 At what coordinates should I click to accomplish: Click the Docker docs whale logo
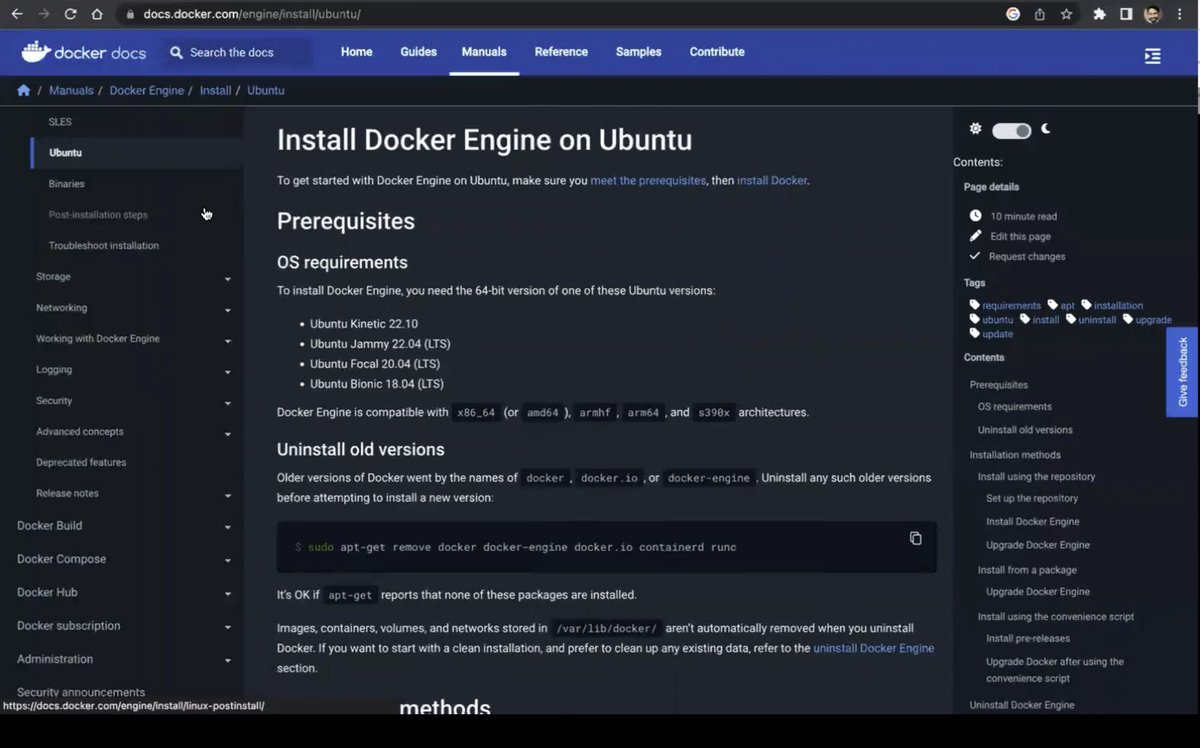pyautogui.click(x=37, y=51)
